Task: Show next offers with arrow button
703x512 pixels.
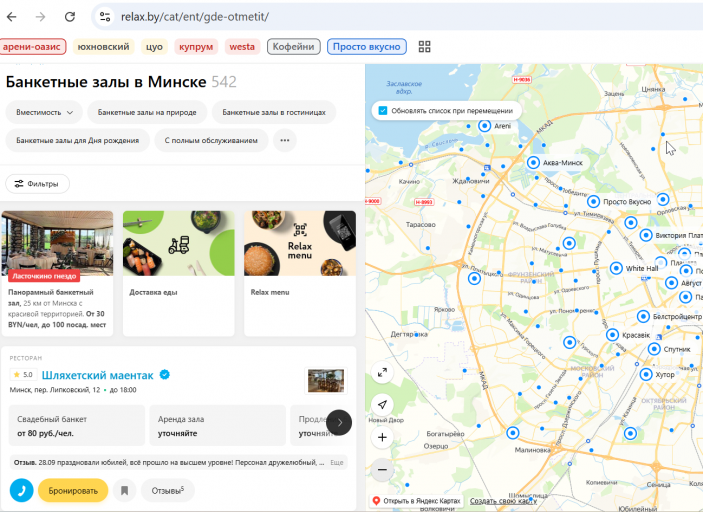Action: 339,422
